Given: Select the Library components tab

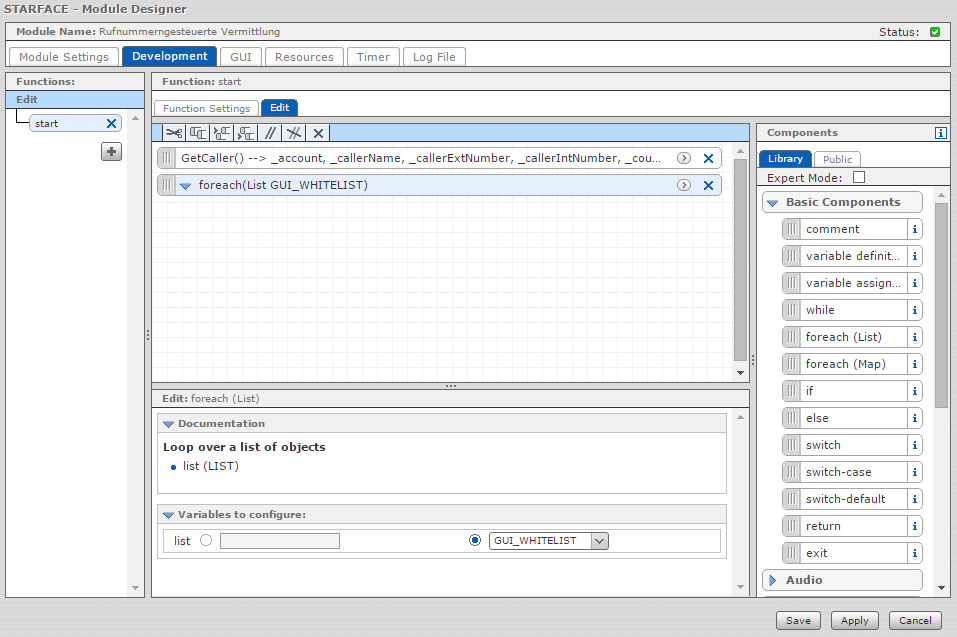Looking at the screenshot, I should click(785, 159).
